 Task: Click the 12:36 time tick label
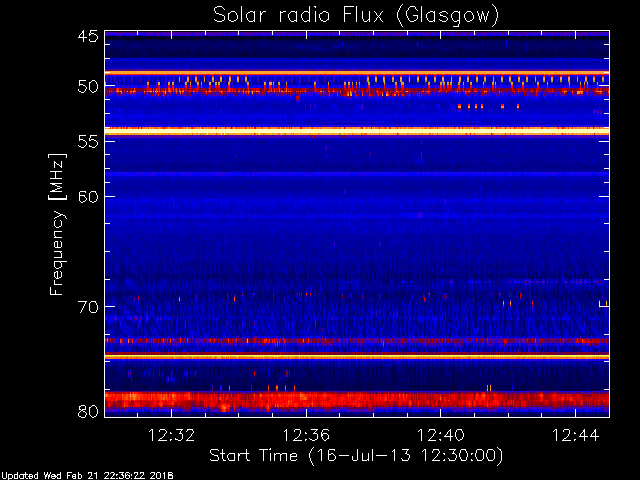tap(306, 435)
